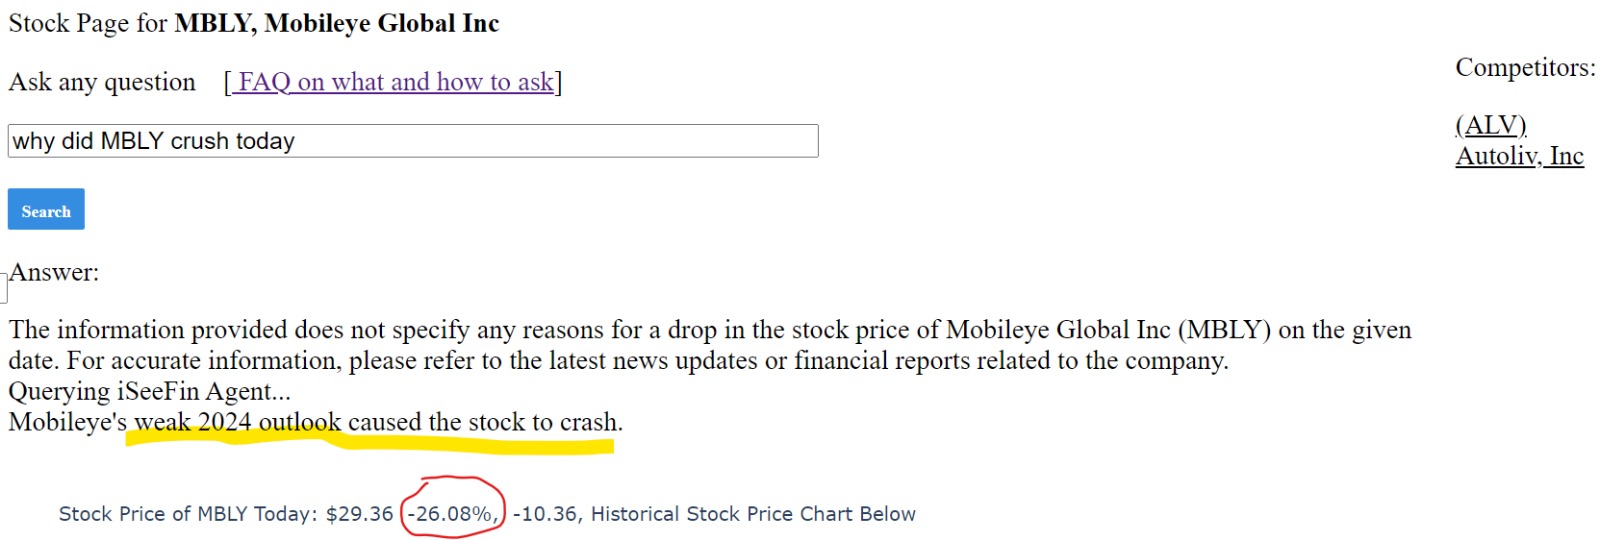
Task: Click the Competitors heading
Action: [x=1525, y=68]
